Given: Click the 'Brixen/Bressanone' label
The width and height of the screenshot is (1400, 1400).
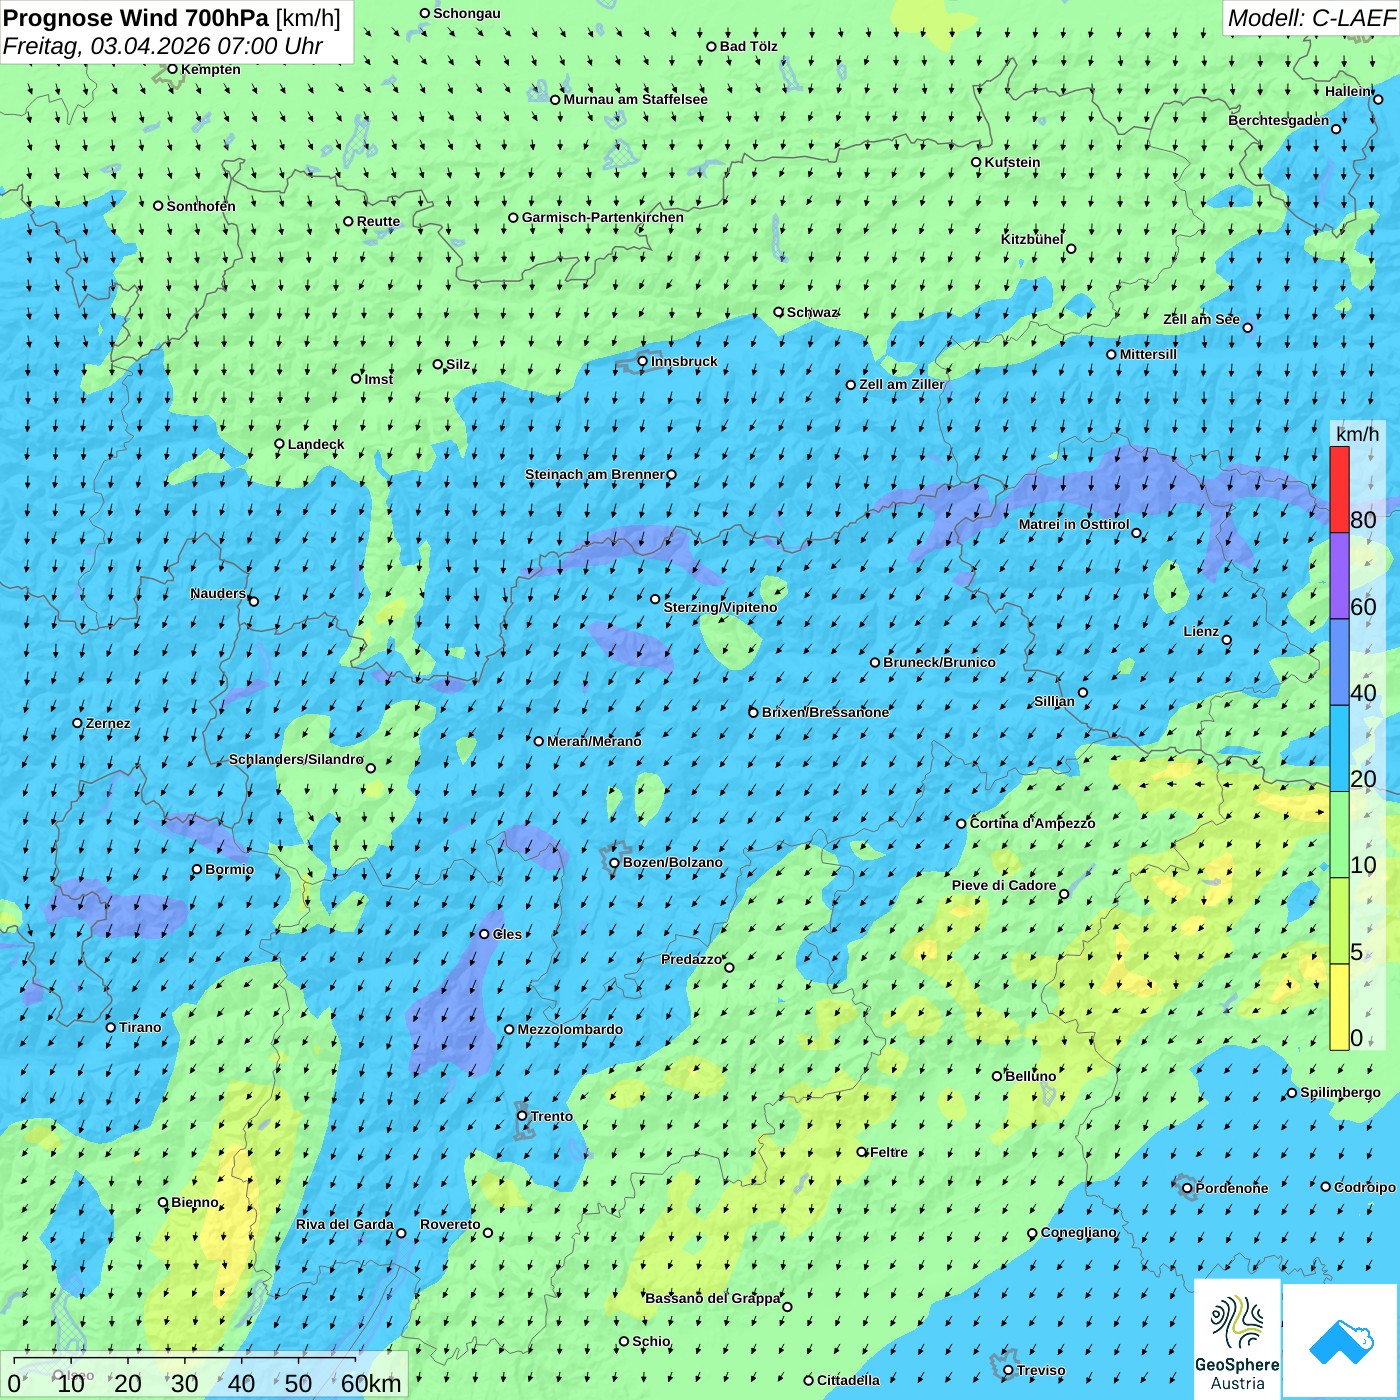Looking at the screenshot, I should pos(826,712).
